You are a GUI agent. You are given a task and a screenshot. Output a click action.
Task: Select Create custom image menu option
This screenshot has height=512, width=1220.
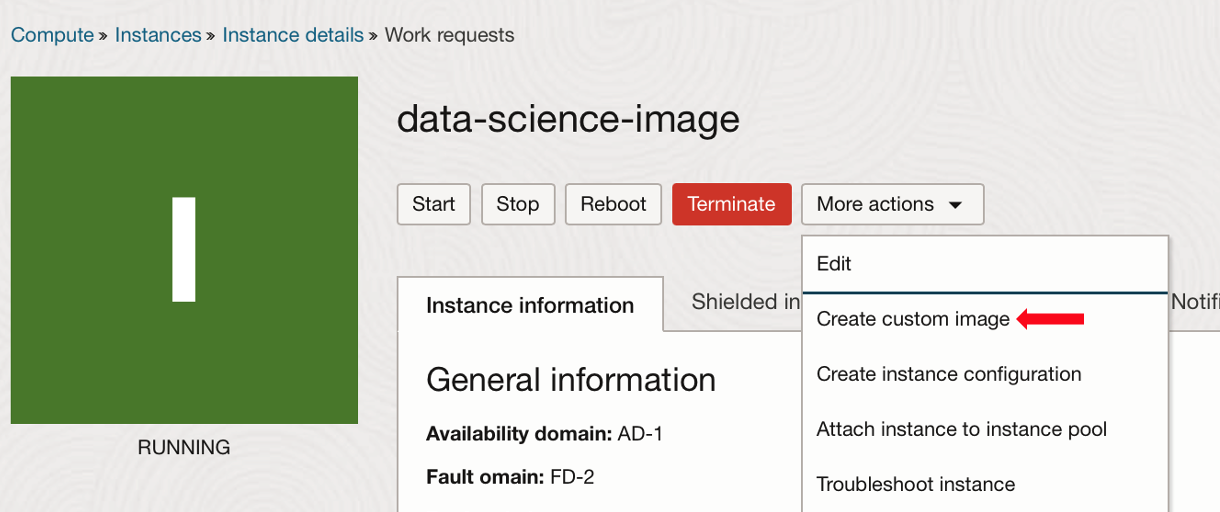pos(913,319)
